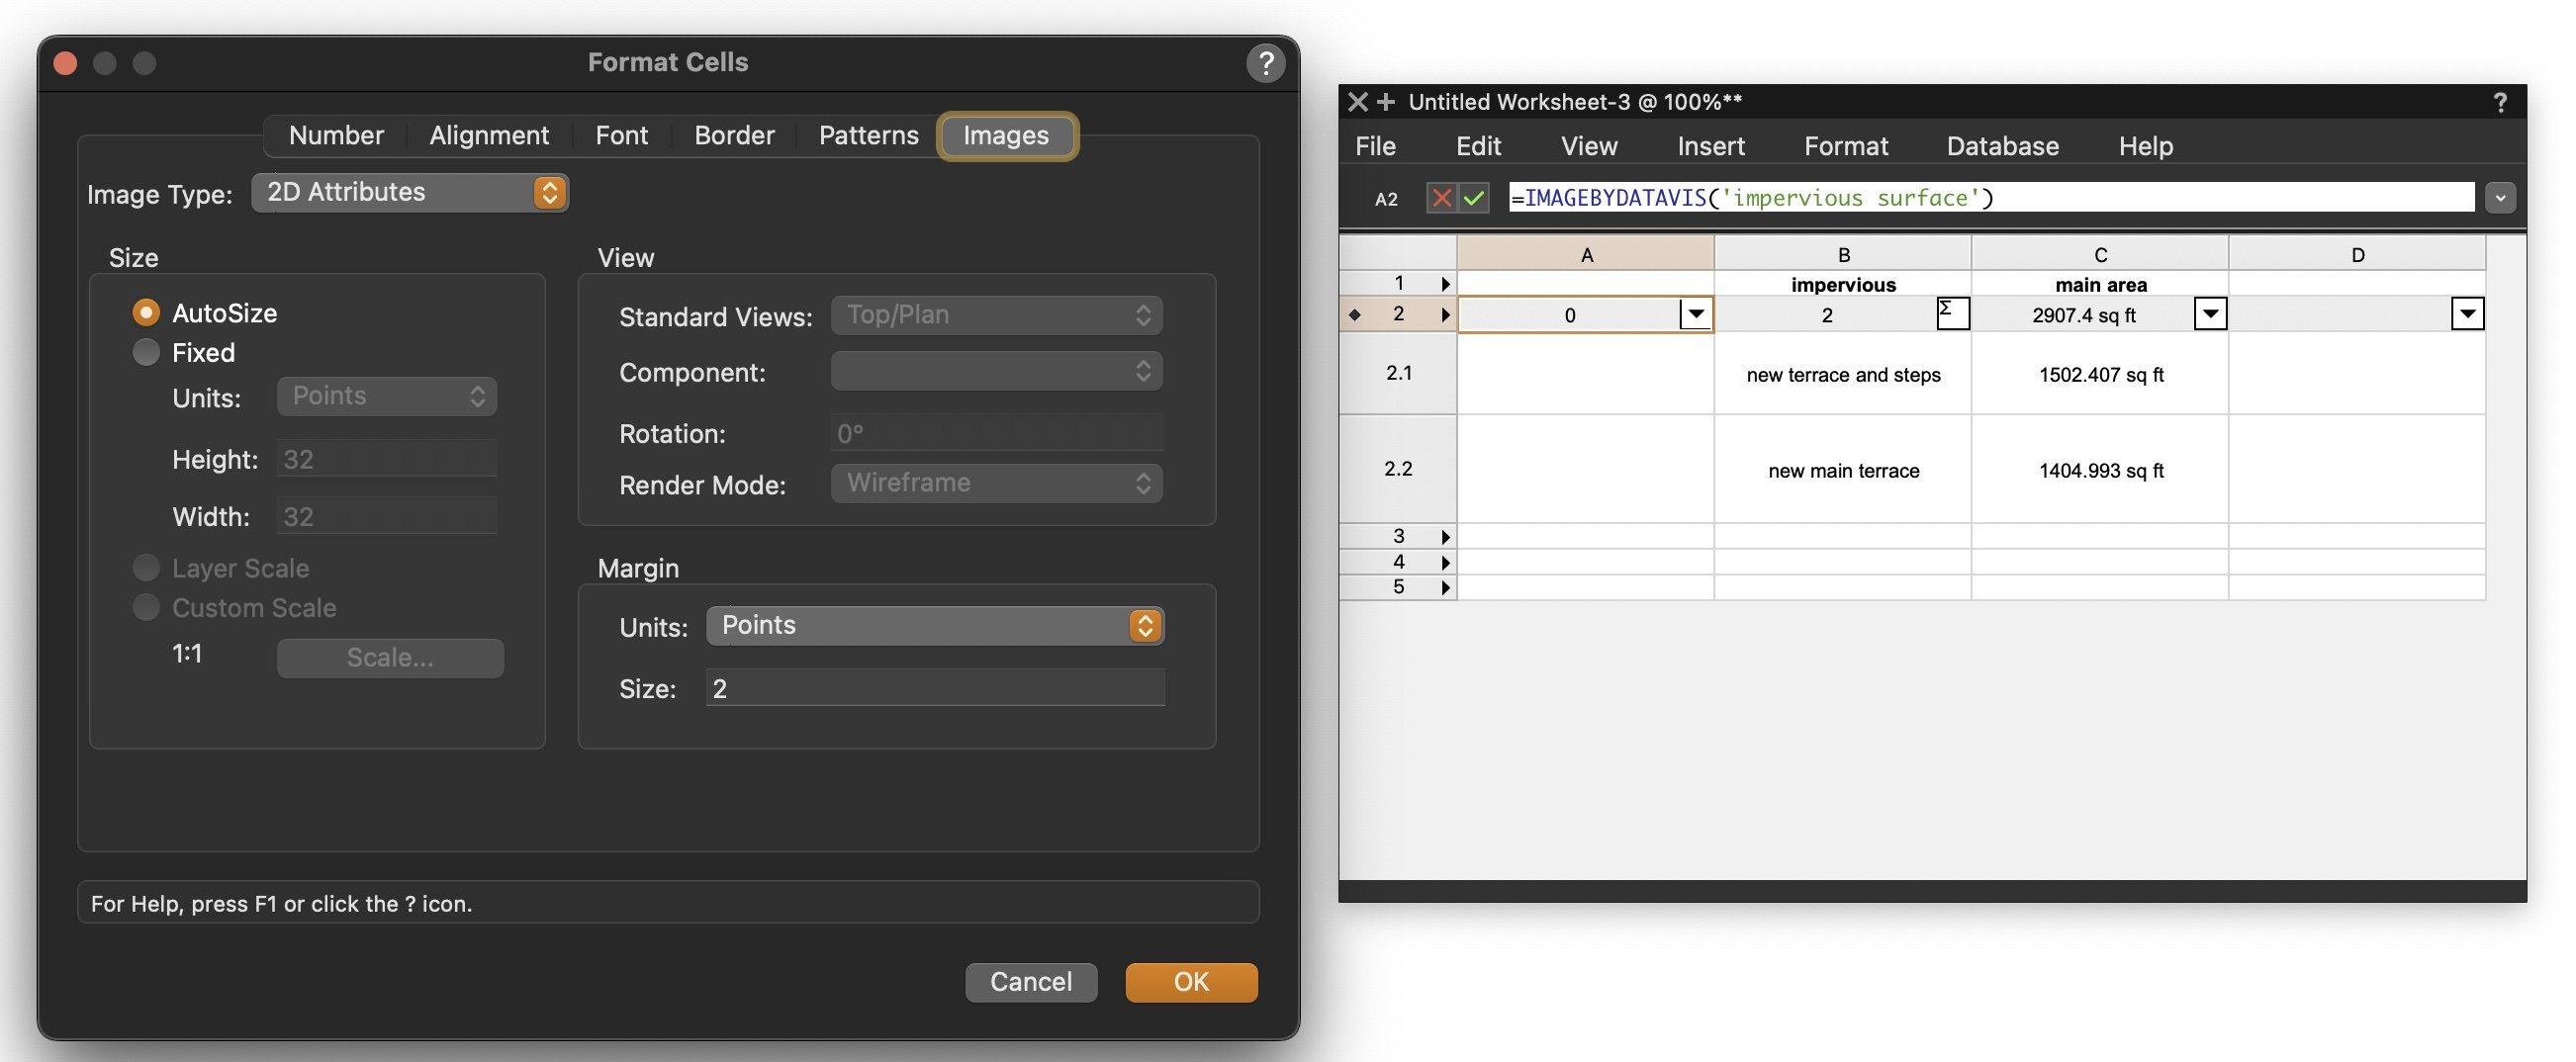Open the Database menu
Screen dimensions: 2576x1062
(2002, 146)
